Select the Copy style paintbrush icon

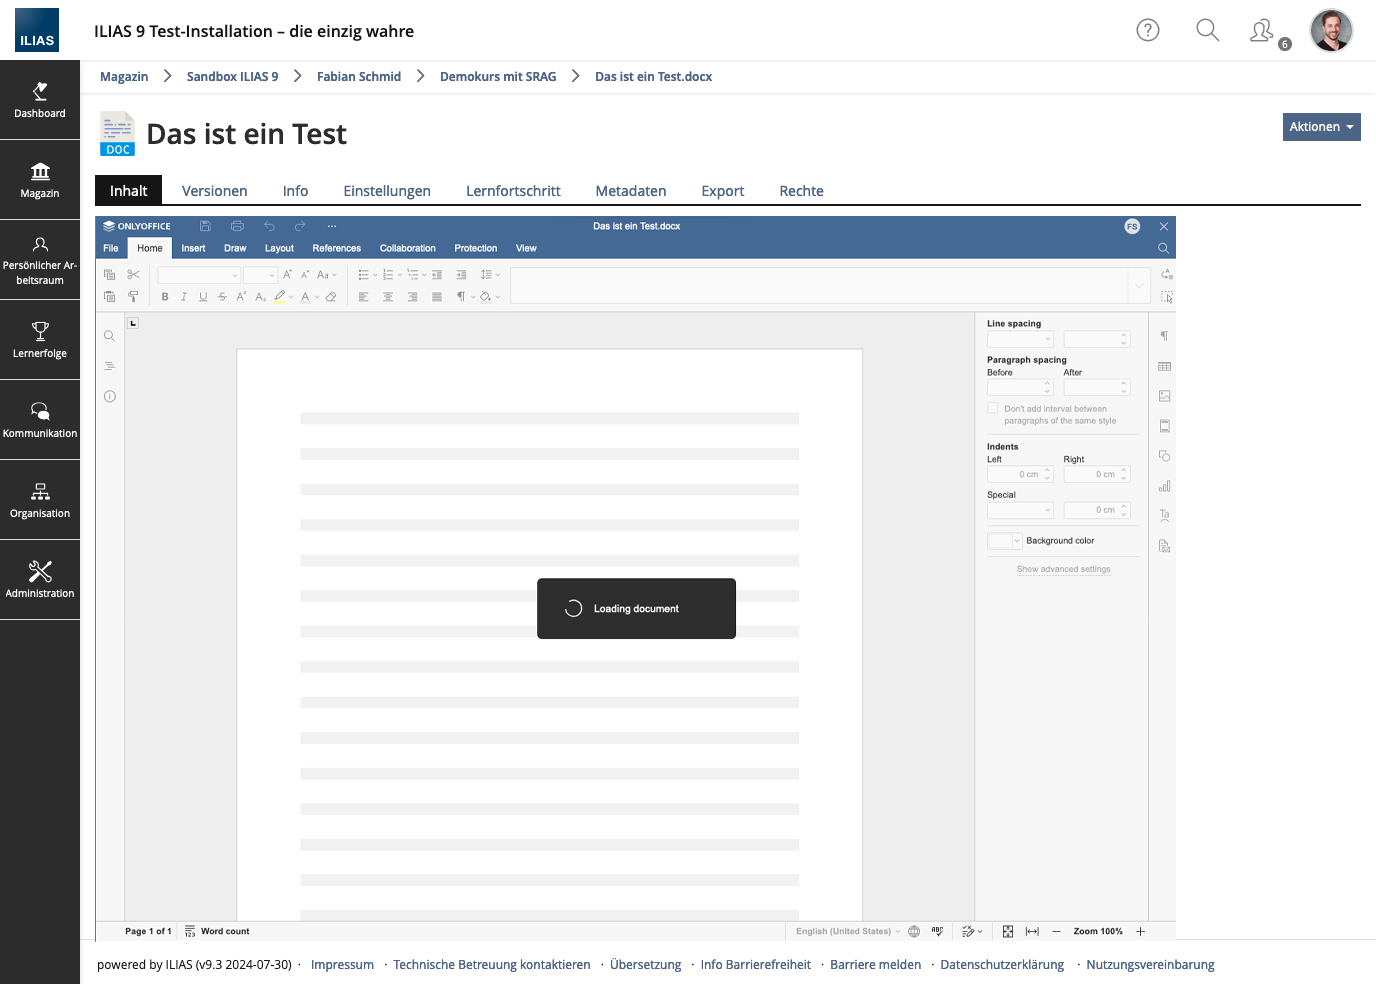coord(133,297)
